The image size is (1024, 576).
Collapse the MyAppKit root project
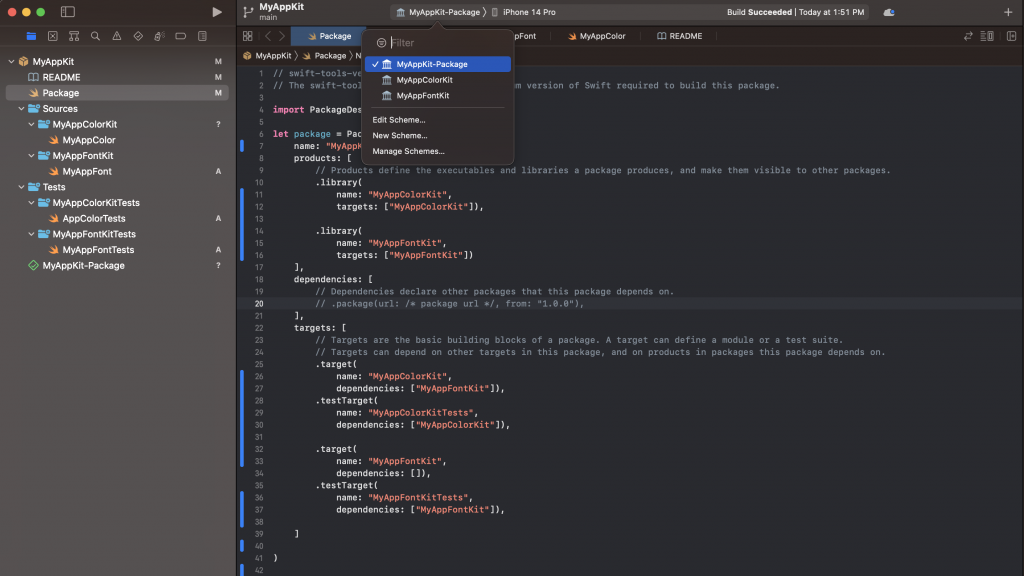pos(11,61)
